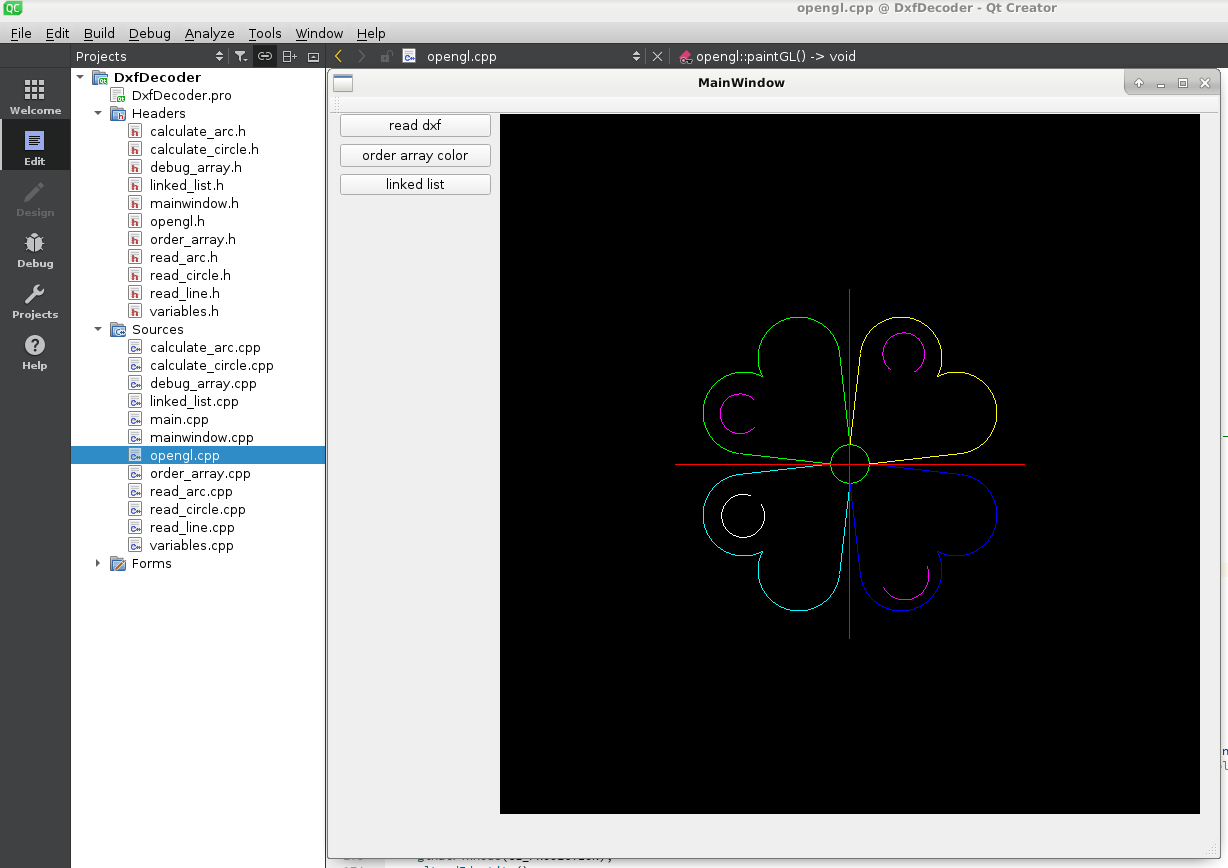The height and width of the screenshot is (868, 1228).
Task: Select main.cpp source file
Action: pos(179,419)
